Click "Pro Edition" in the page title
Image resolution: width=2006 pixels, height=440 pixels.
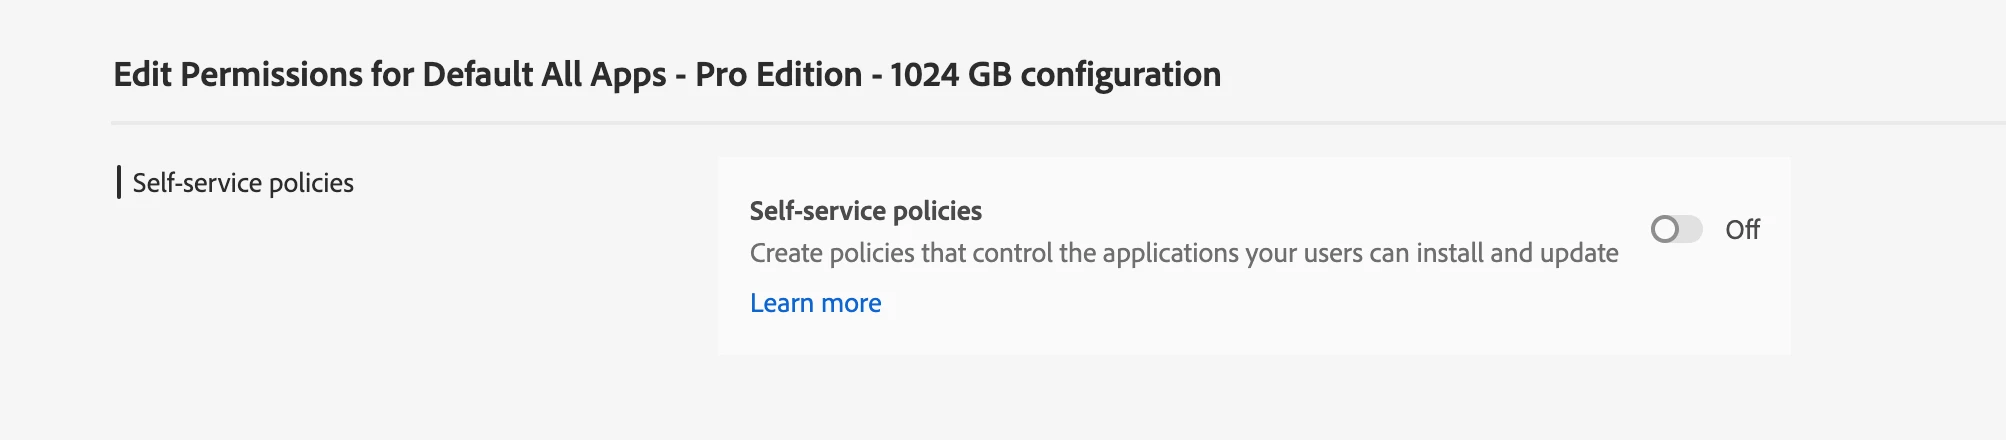point(778,75)
